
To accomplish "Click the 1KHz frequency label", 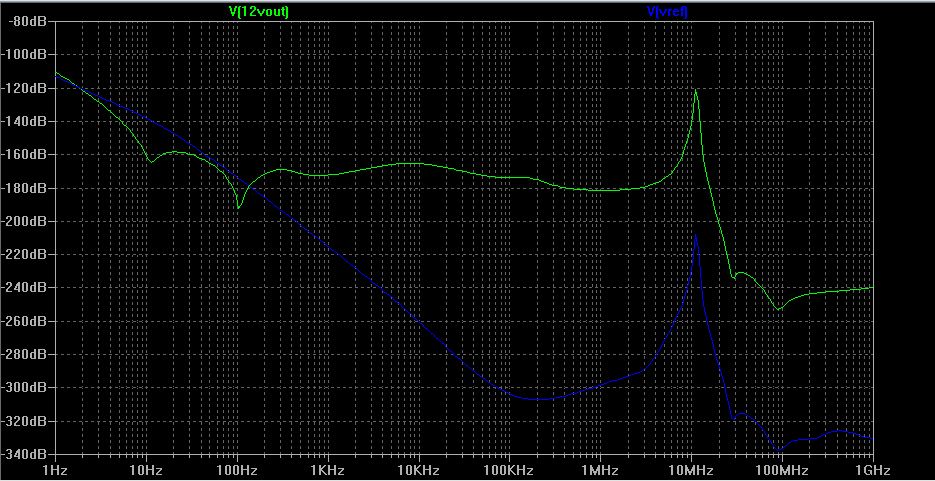I will [328, 471].
